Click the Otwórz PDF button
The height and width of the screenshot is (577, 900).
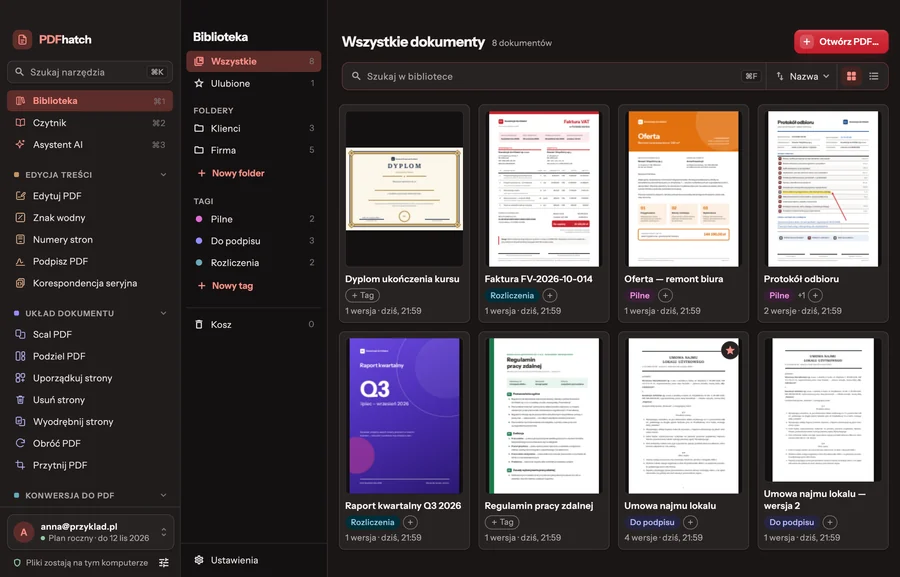pyautogui.click(x=841, y=42)
